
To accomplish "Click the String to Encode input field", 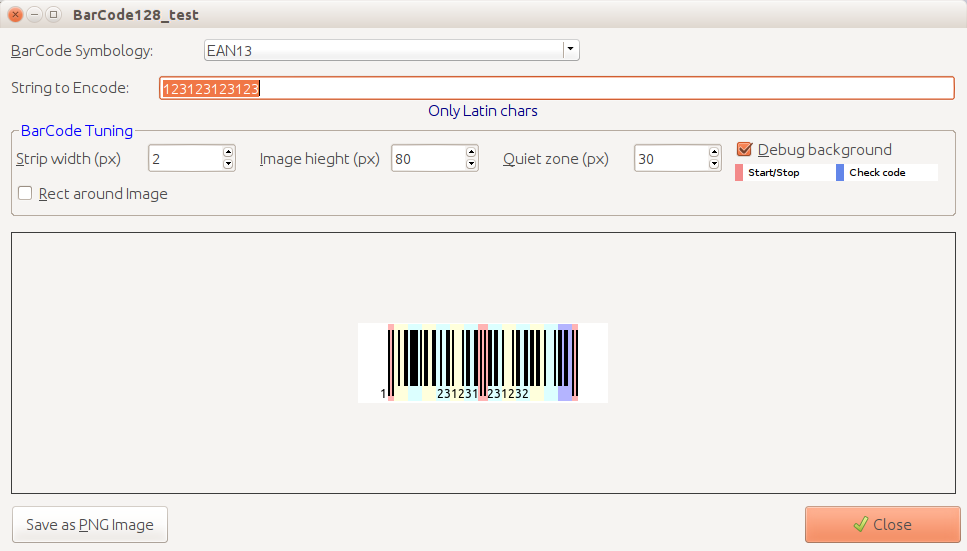I will (x=556, y=88).
